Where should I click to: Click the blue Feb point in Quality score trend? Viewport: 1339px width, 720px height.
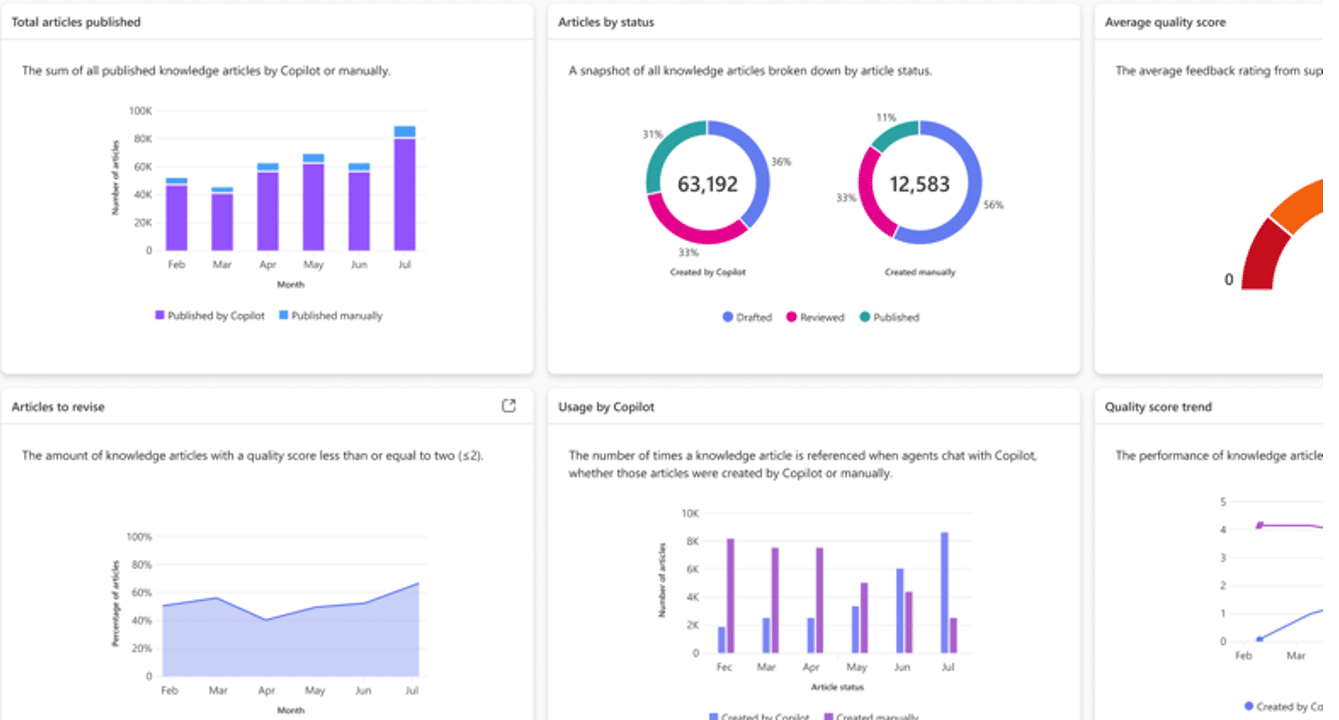[x=1260, y=639]
